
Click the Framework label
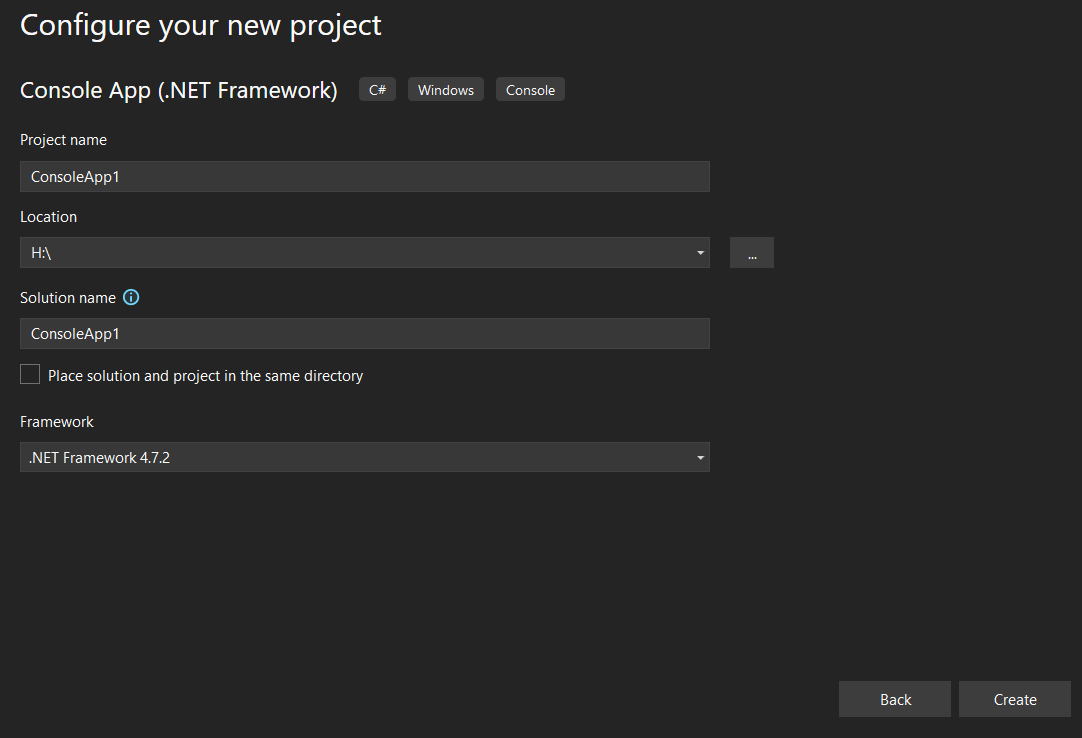pos(57,422)
